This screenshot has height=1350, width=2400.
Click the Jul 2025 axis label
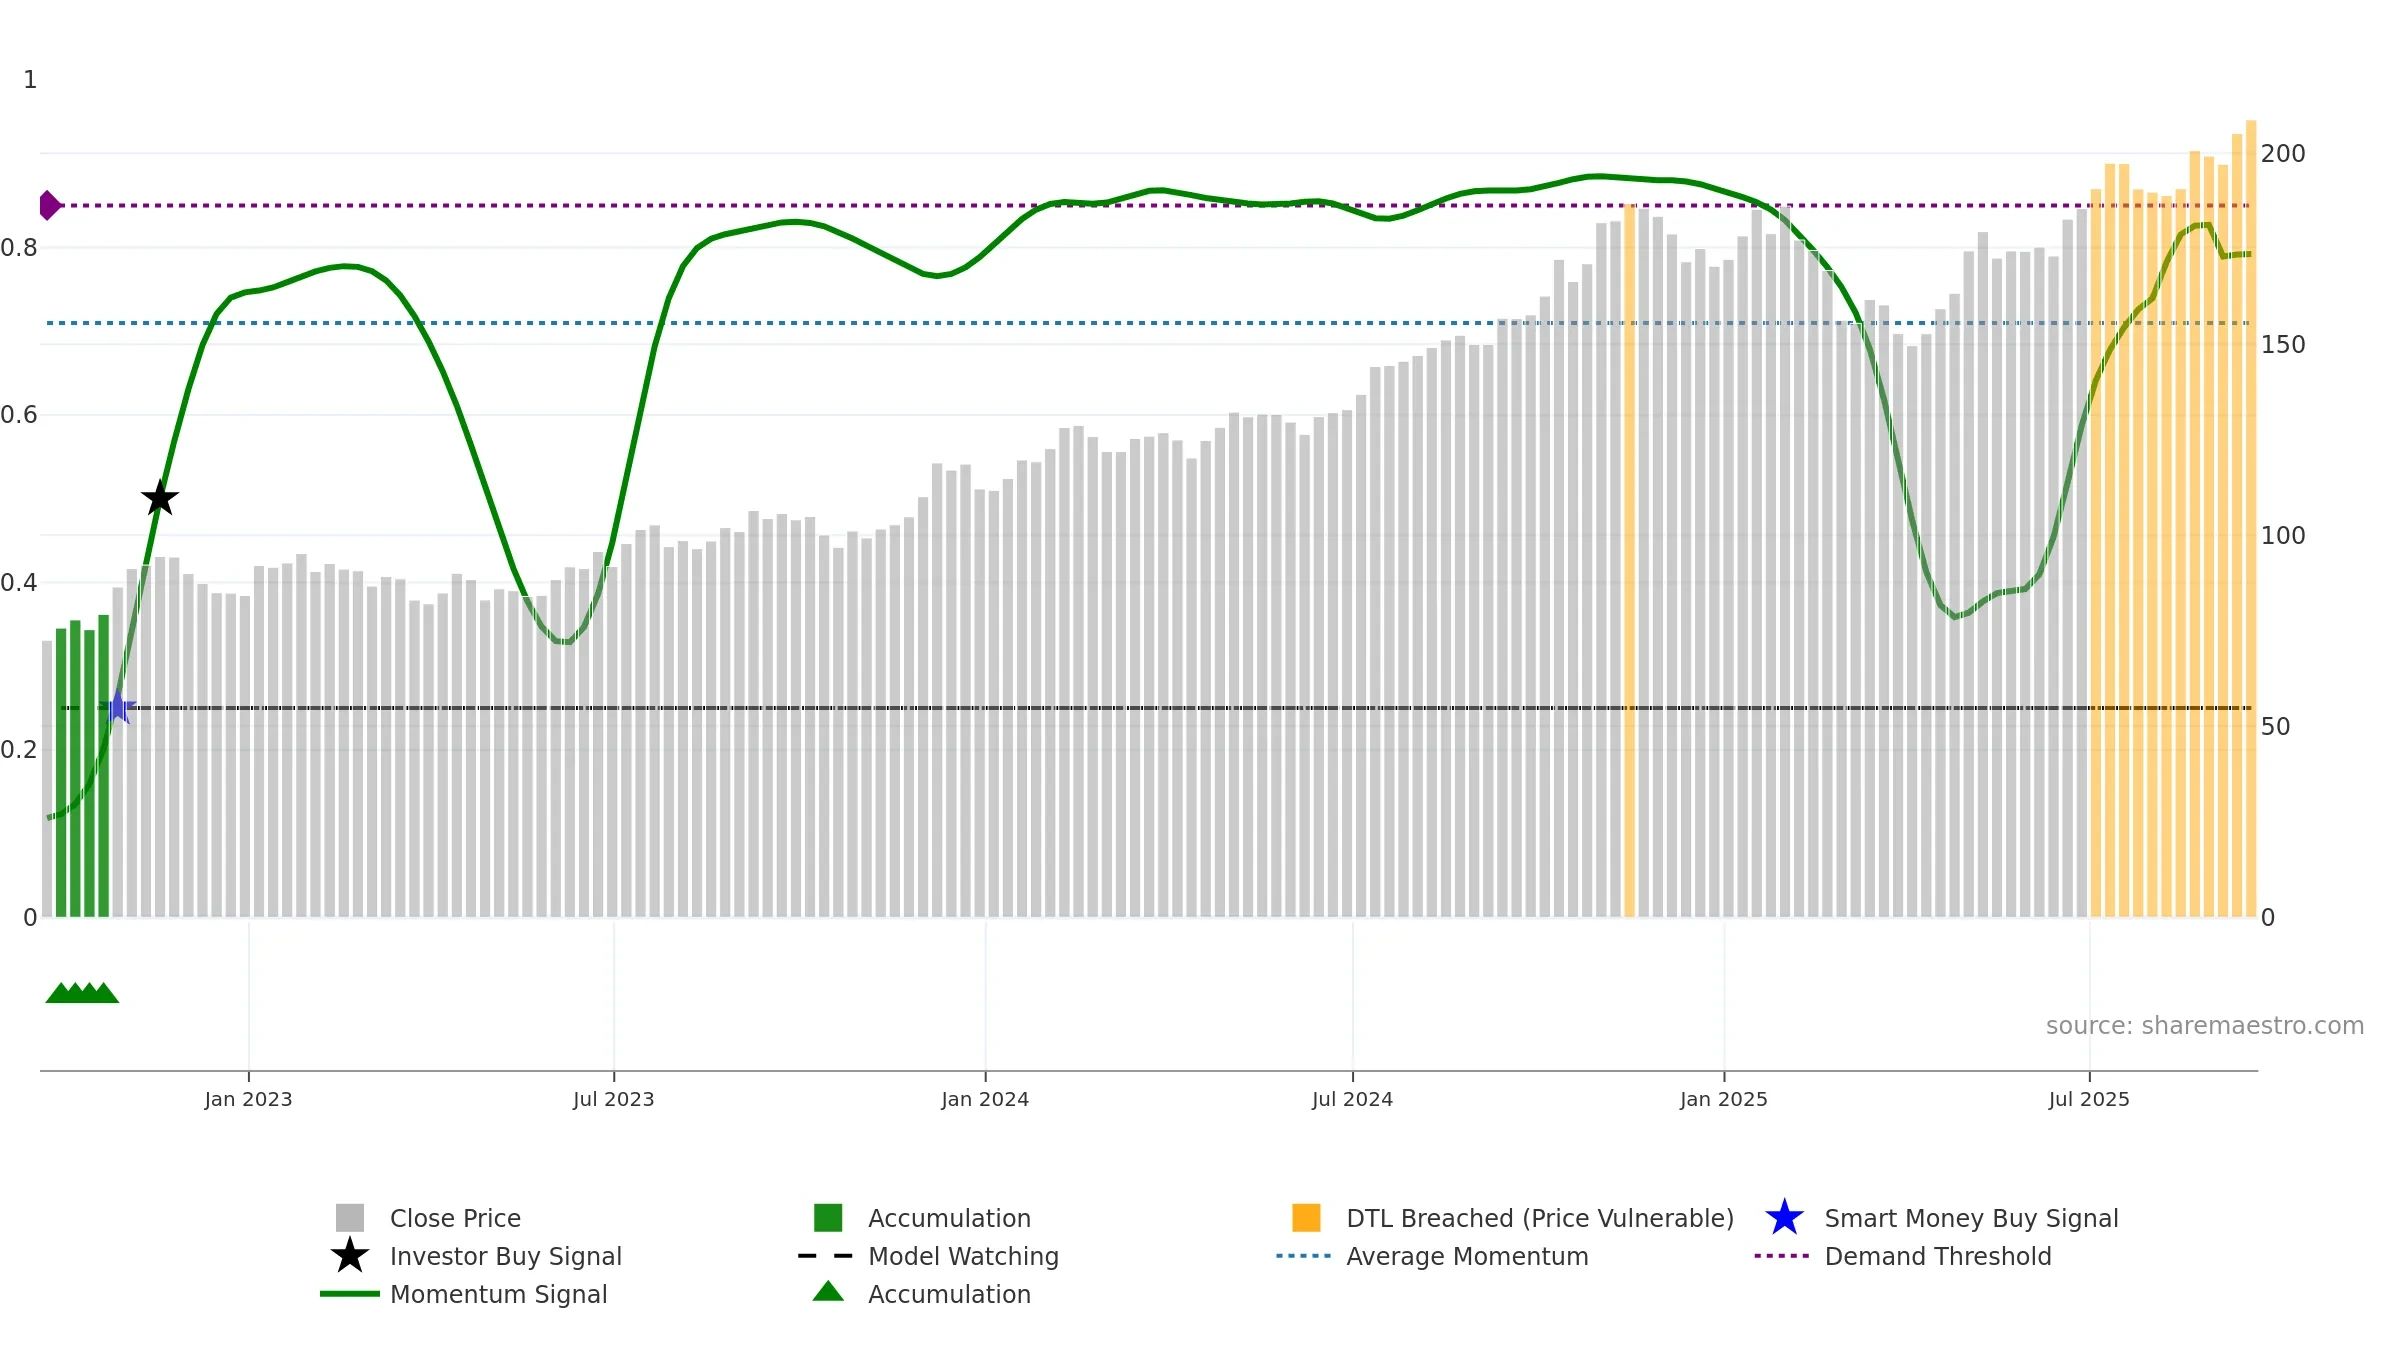point(2089,1099)
